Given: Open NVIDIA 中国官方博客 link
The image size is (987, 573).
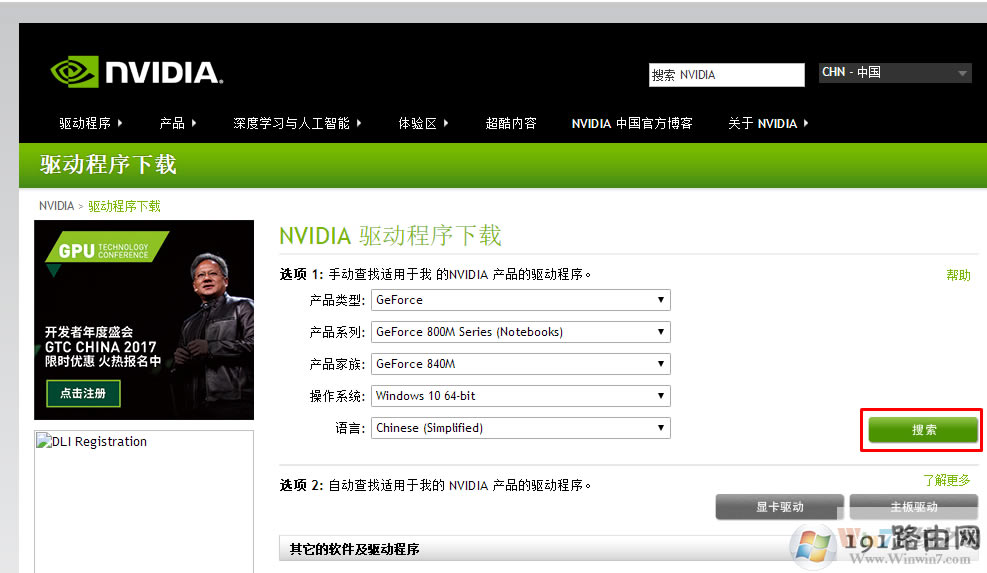Looking at the screenshot, I should coord(632,123).
